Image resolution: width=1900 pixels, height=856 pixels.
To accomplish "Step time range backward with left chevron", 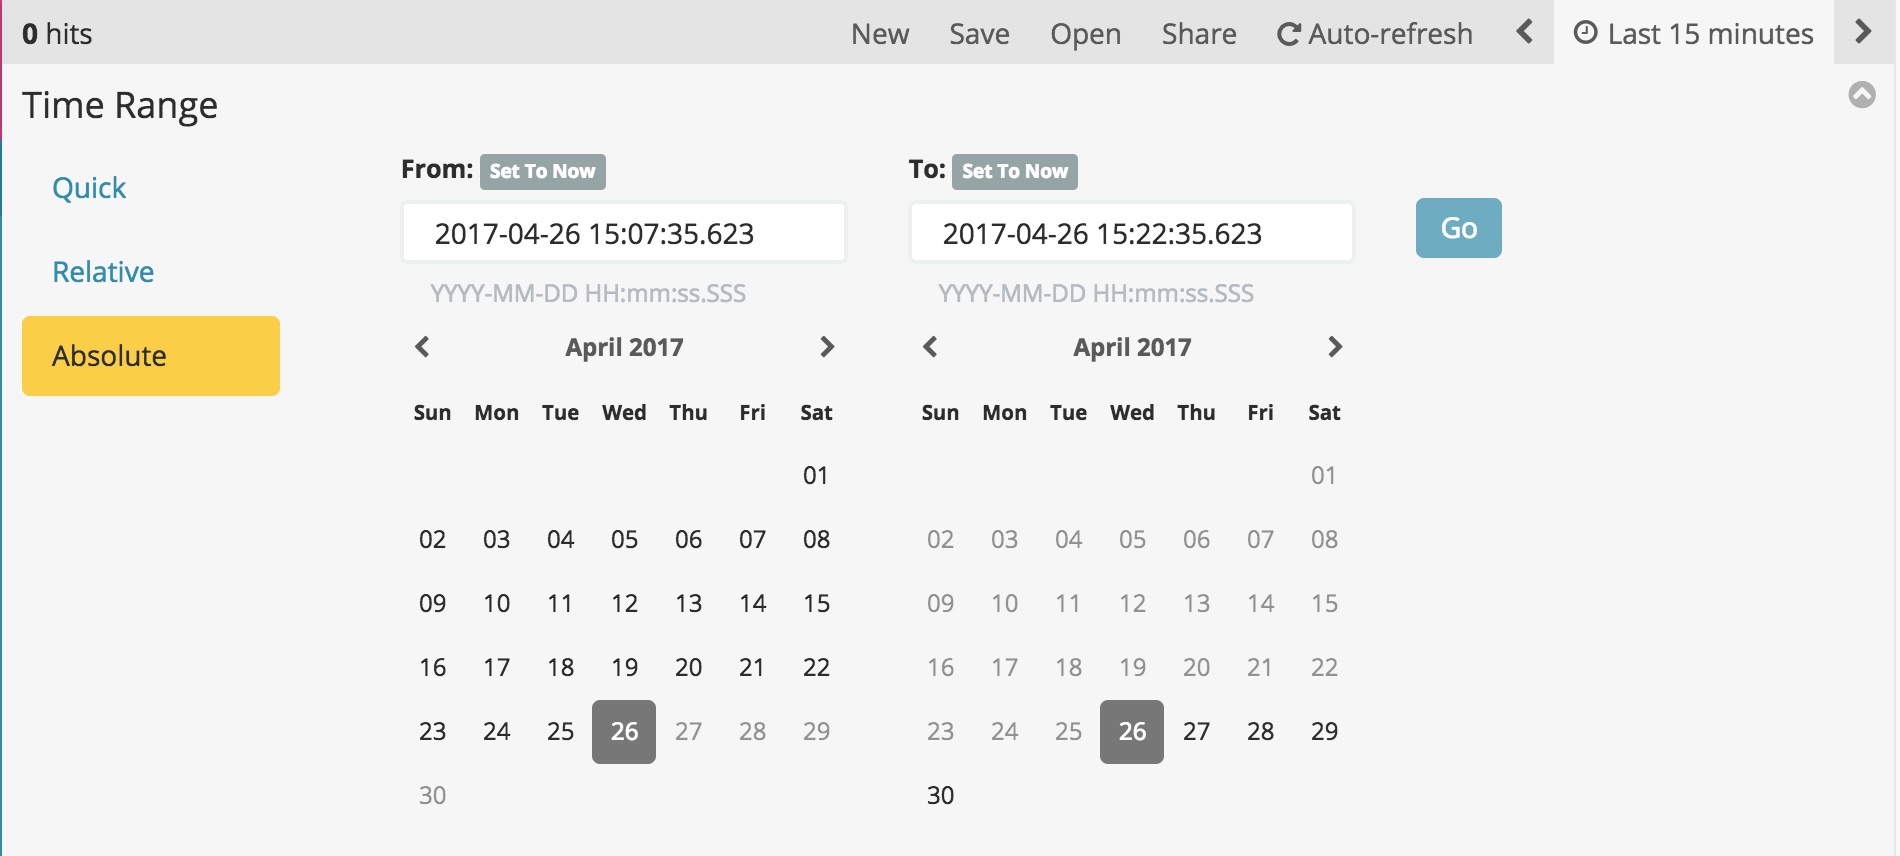I will point(1525,32).
